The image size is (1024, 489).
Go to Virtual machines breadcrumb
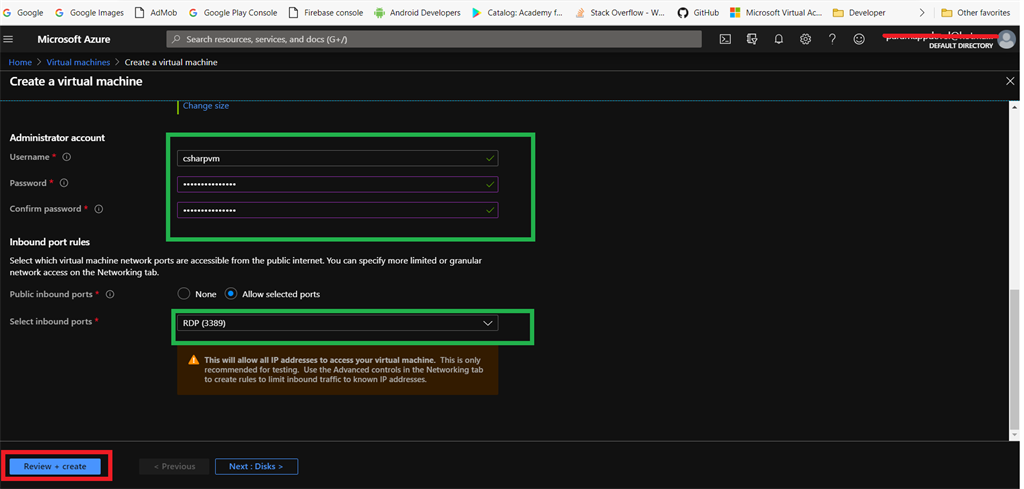pyautogui.click(x=78, y=63)
